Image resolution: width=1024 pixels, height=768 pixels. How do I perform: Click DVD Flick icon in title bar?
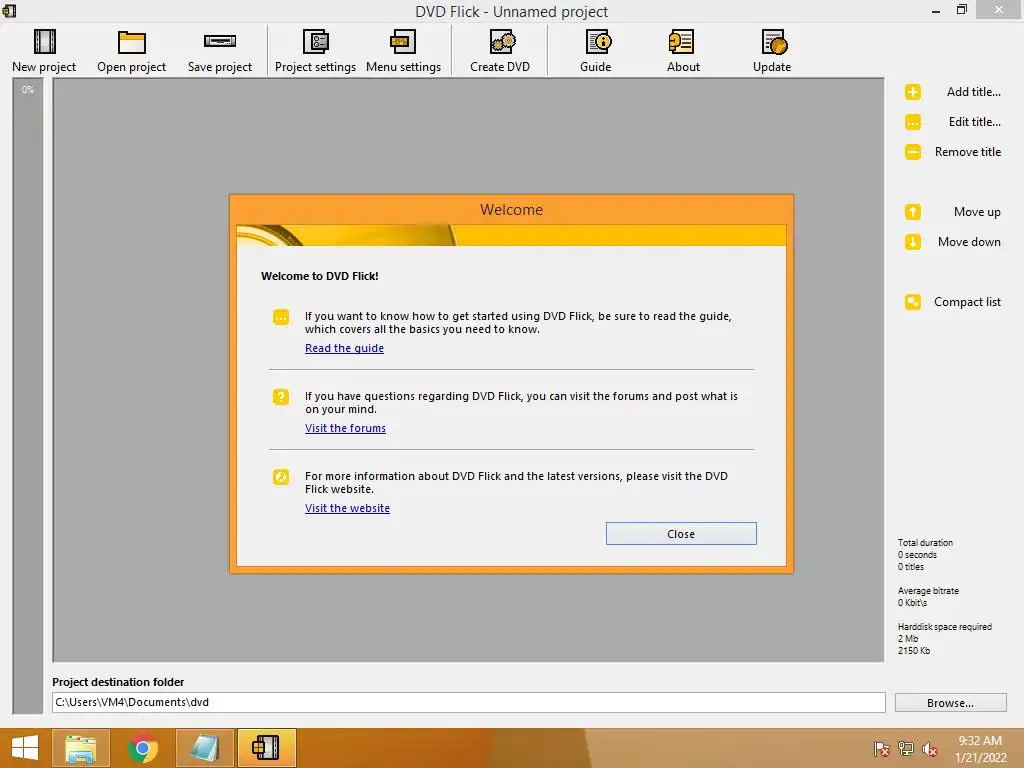(9, 10)
